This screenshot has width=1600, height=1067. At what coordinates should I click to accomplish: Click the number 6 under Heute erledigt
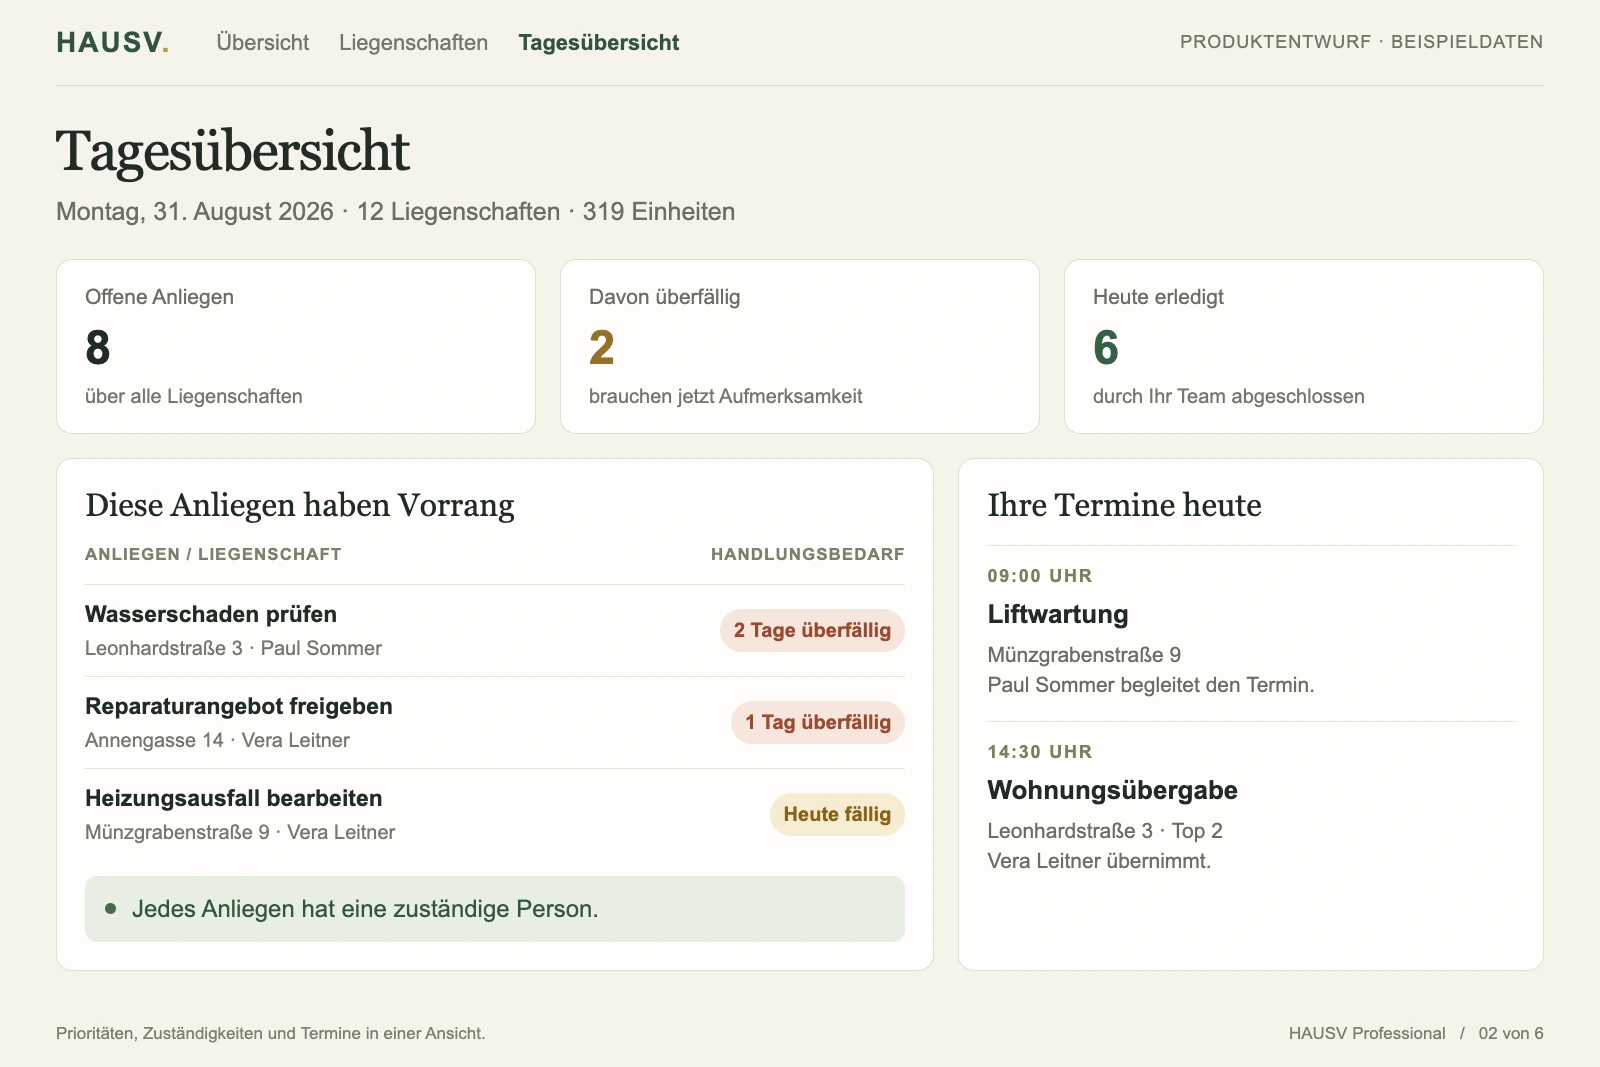1106,348
